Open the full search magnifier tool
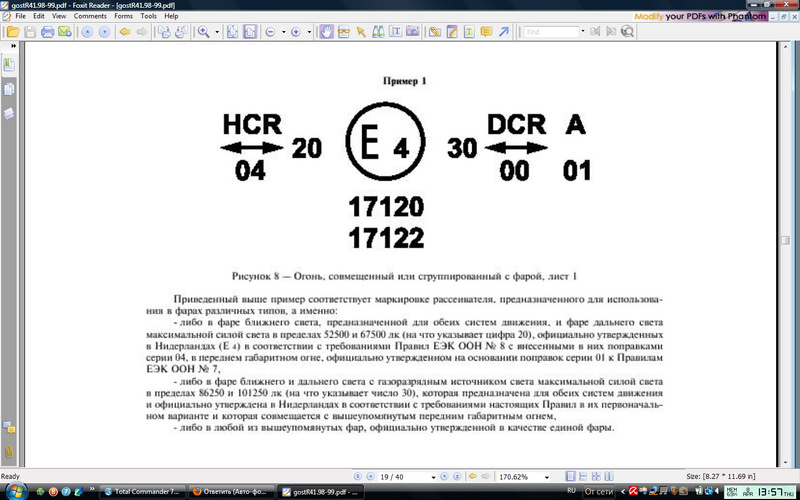 click(627, 32)
